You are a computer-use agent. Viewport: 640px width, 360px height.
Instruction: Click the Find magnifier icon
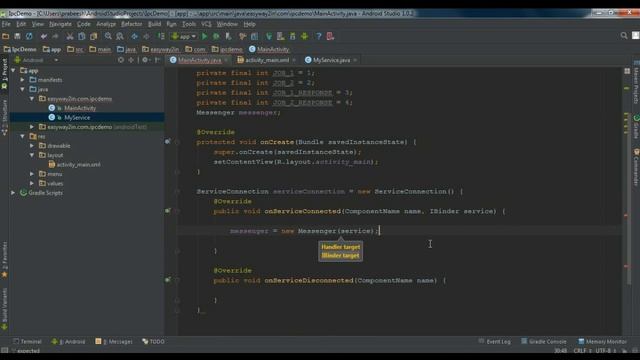[x=108, y=36]
